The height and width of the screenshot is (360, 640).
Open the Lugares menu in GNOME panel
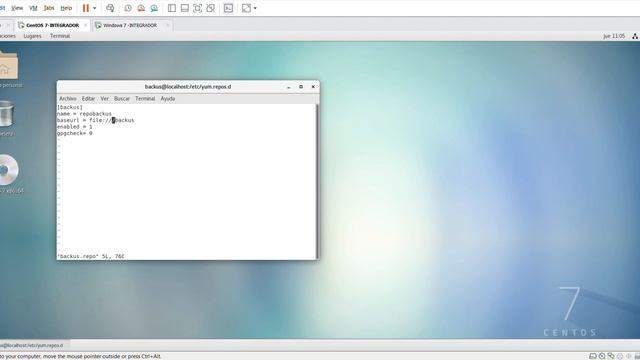point(32,36)
